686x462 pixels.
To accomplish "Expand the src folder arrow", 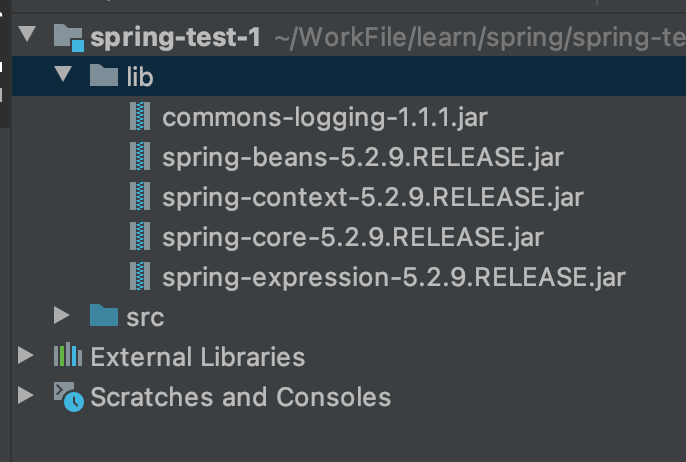I will pyautogui.click(x=63, y=317).
